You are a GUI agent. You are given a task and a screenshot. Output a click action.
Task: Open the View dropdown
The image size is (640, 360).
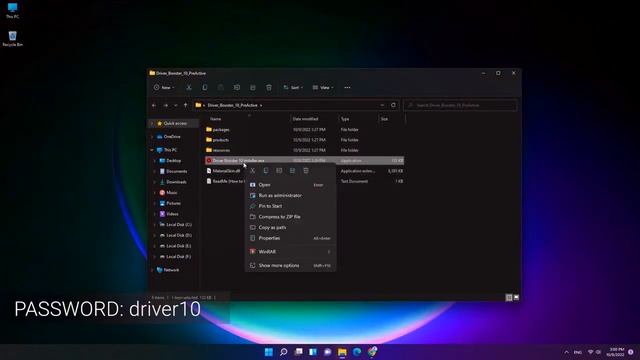[x=323, y=87]
